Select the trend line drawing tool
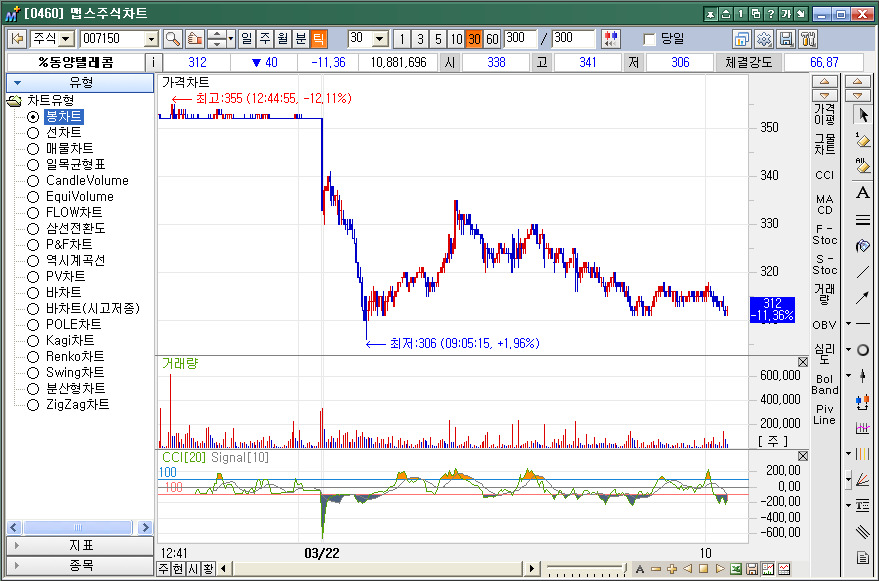The image size is (879, 581). (863, 273)
